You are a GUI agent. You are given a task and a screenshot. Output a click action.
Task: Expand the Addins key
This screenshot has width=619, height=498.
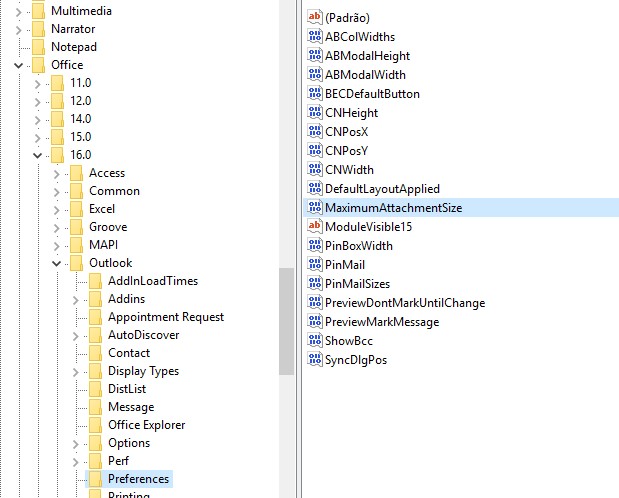point(75,299)
